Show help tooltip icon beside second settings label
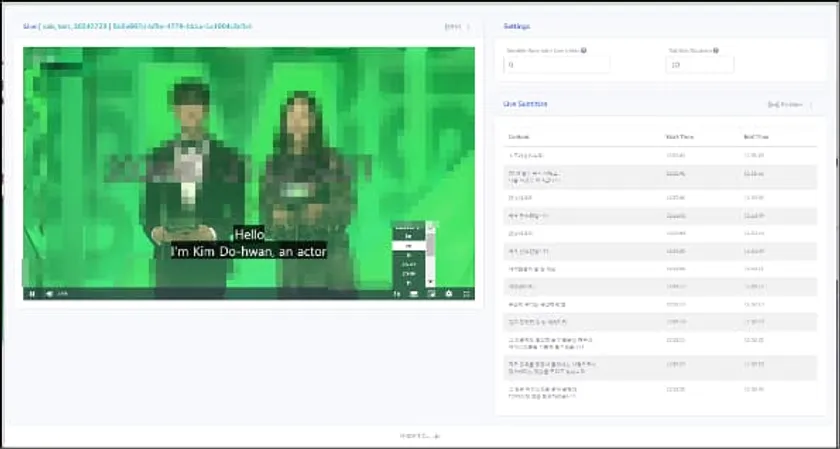The width and height of the screenshot is (840, 449). point(716,50)
